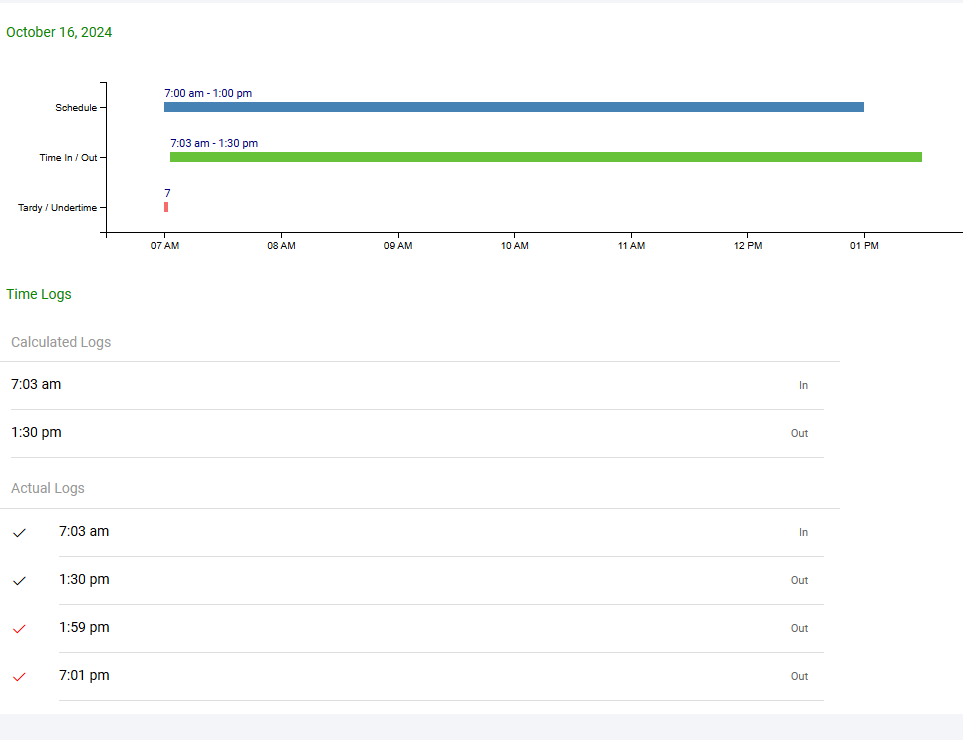Click the Out label on the 7:01 pm row
This screenshot has width=963, height=740.
click(799, 676)
